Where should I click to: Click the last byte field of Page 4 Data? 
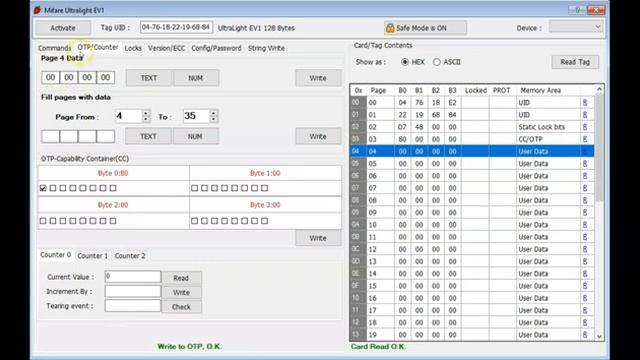105,78
